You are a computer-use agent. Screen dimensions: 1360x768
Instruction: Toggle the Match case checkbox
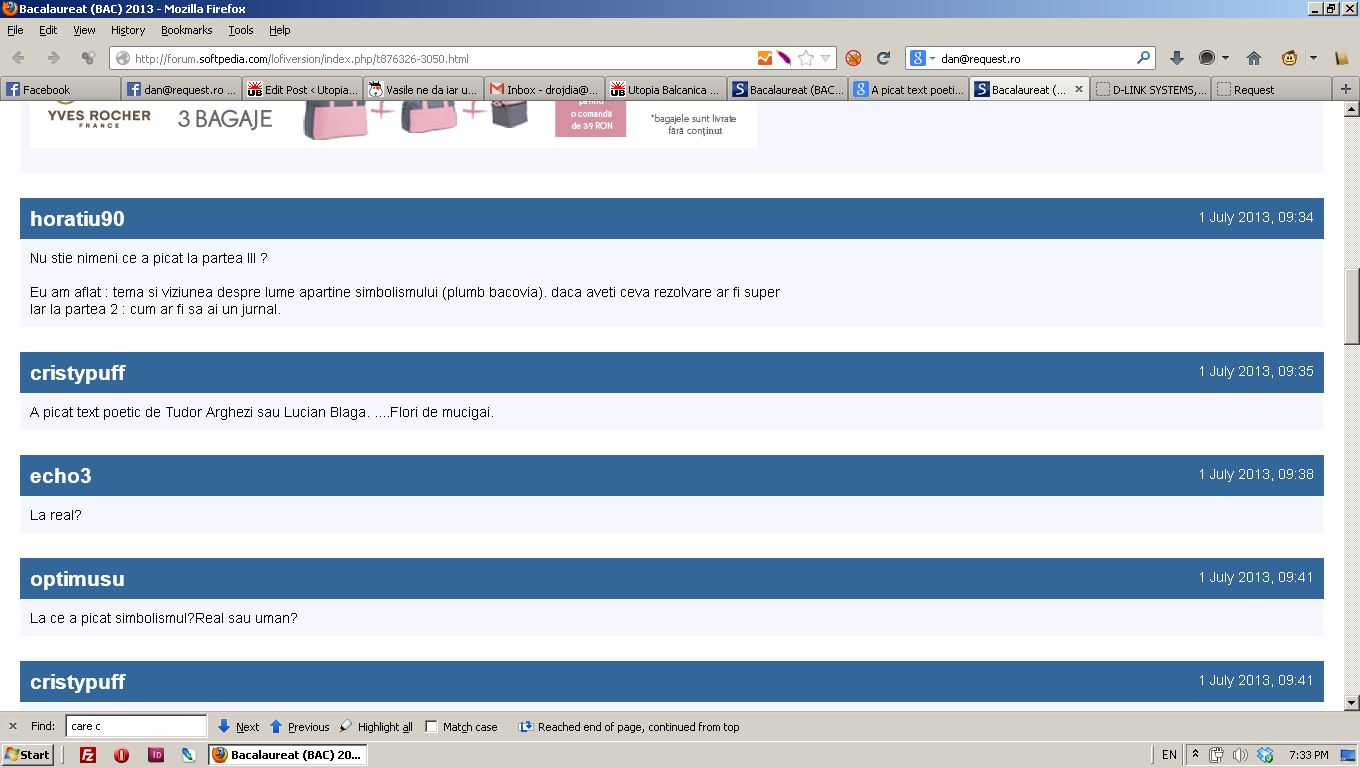tap(432, 727)
